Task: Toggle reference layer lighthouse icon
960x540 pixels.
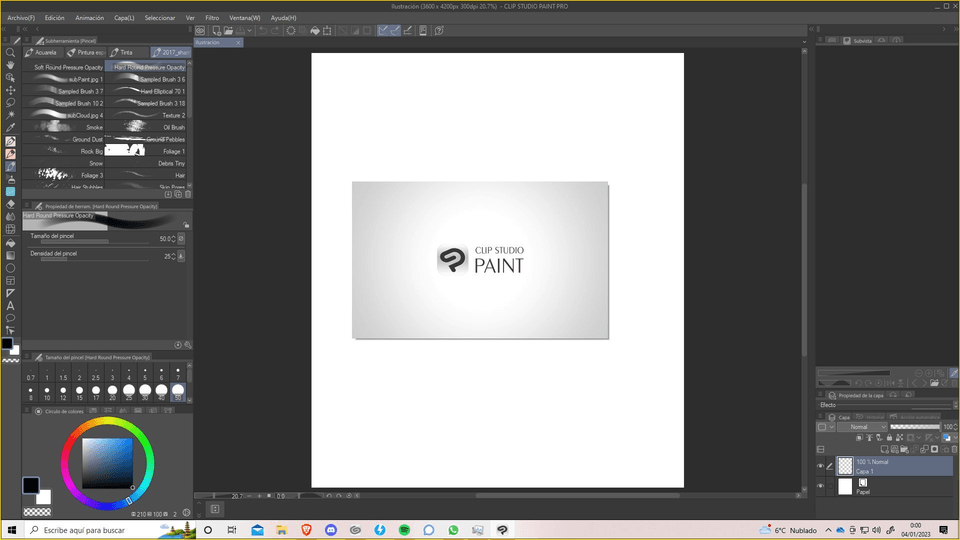Action: pos(869,438)
